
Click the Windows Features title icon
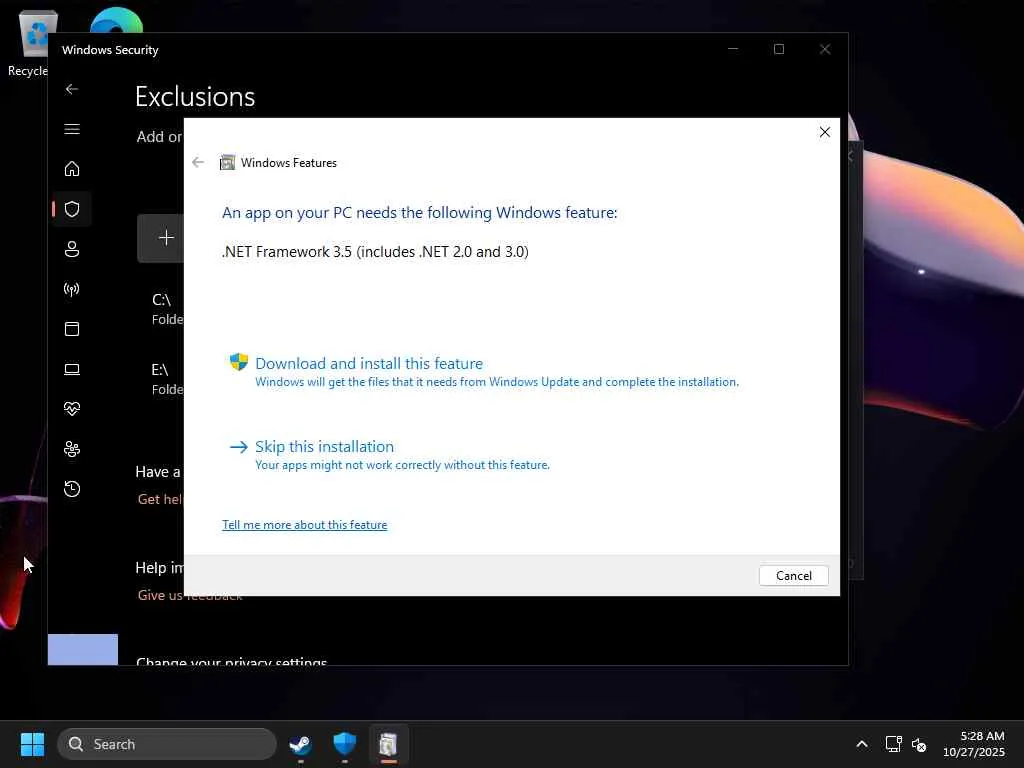[227, 163]
